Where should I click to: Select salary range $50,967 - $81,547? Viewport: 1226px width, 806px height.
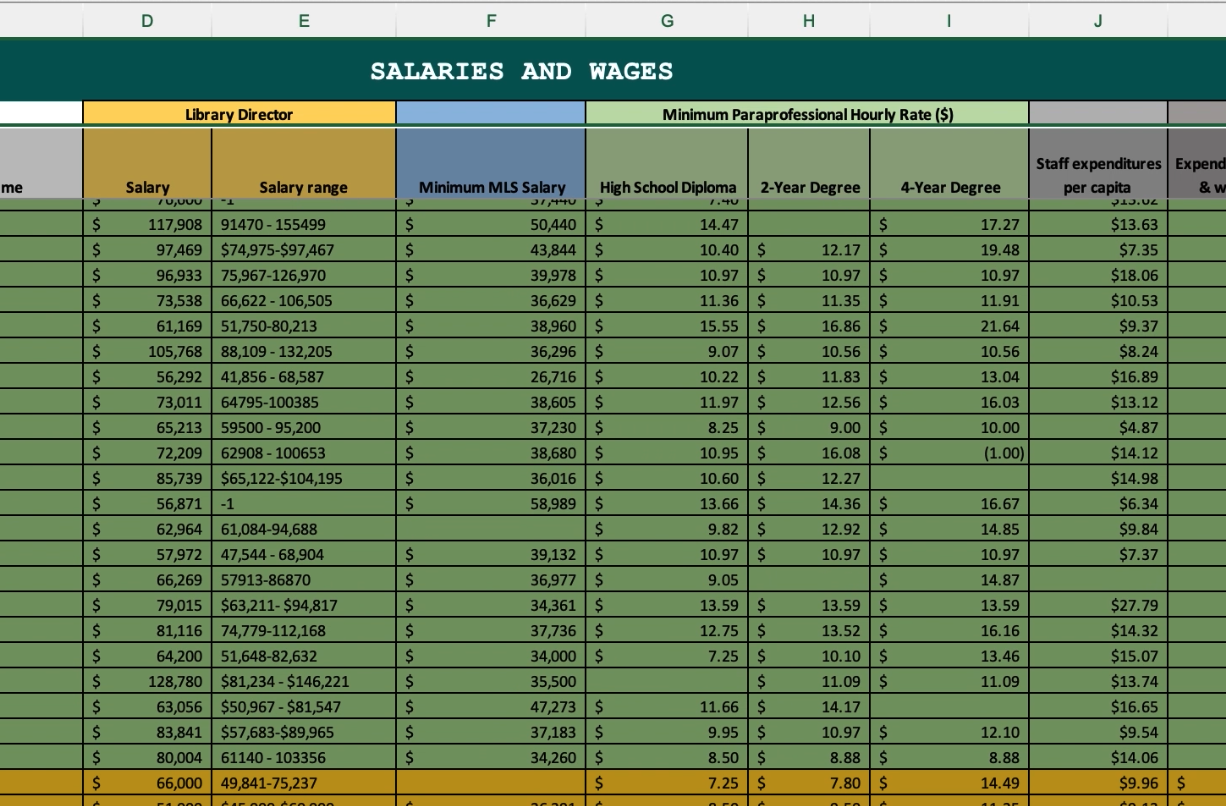[x=304, y=707]
